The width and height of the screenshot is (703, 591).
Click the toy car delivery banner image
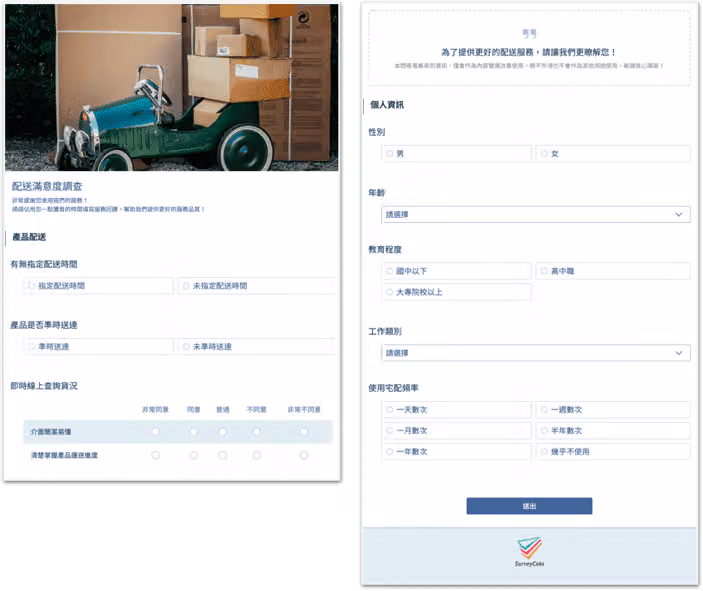(172, 87)
